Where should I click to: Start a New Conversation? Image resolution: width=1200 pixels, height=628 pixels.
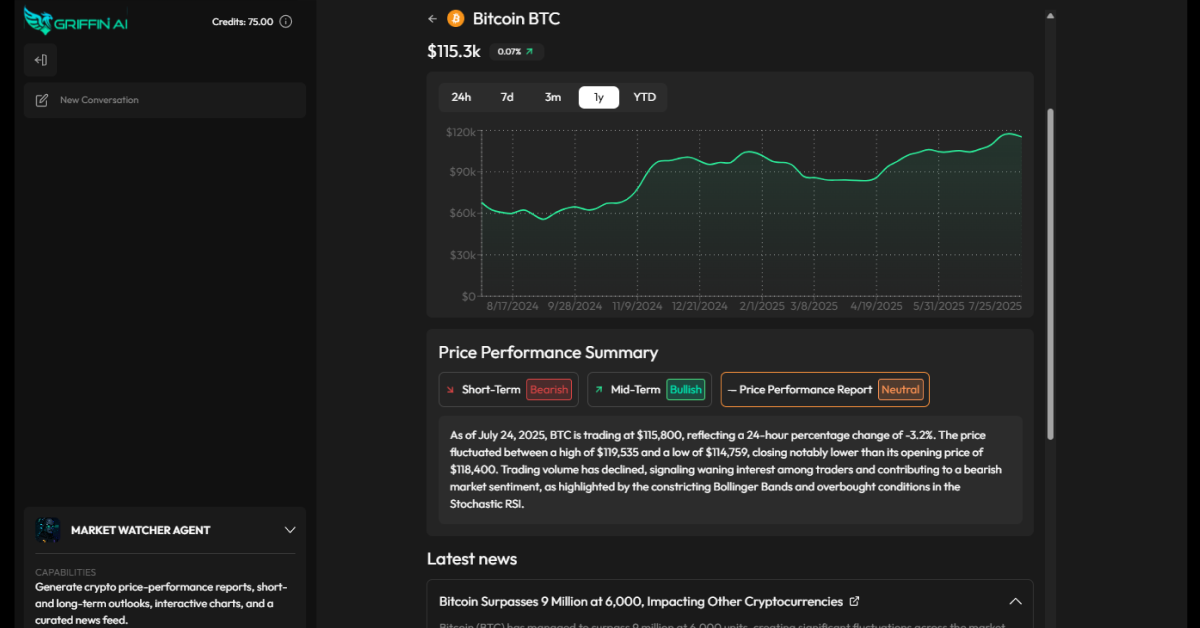165,100
